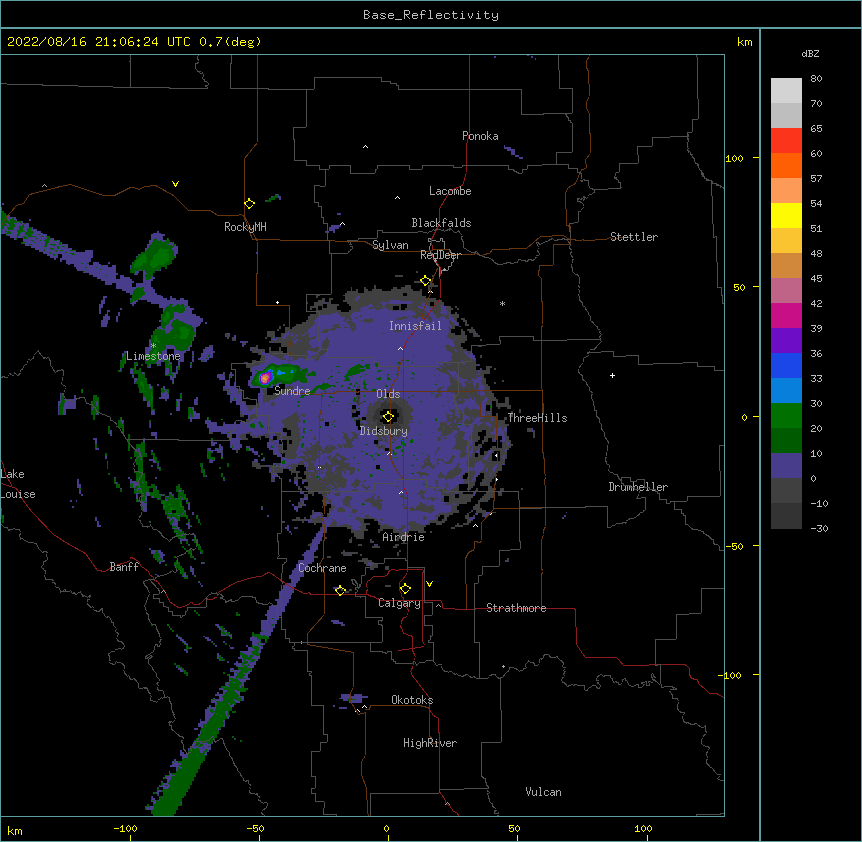Click the yellow v marker northwest of RockyMH
Viewport: 862px width, 842px height.
pyautogui.click(x=175, y=184)
